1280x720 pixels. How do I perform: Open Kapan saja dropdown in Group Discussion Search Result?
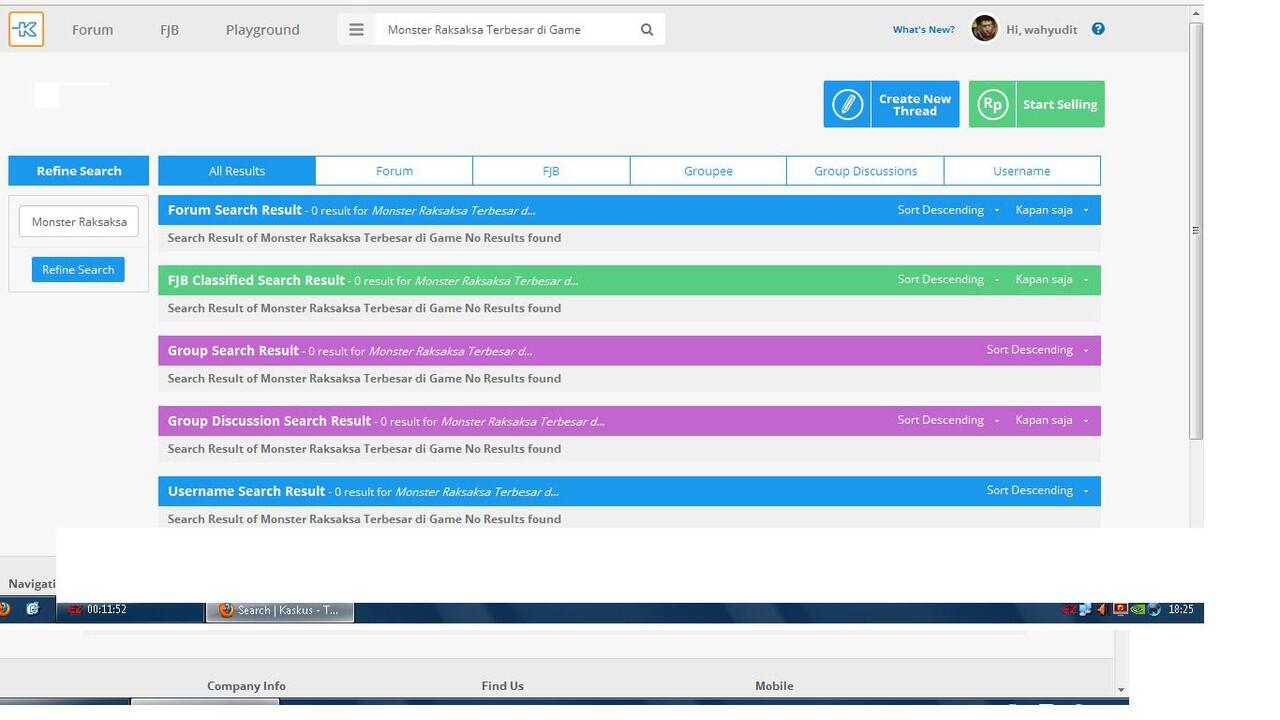tap(1052, 420)
